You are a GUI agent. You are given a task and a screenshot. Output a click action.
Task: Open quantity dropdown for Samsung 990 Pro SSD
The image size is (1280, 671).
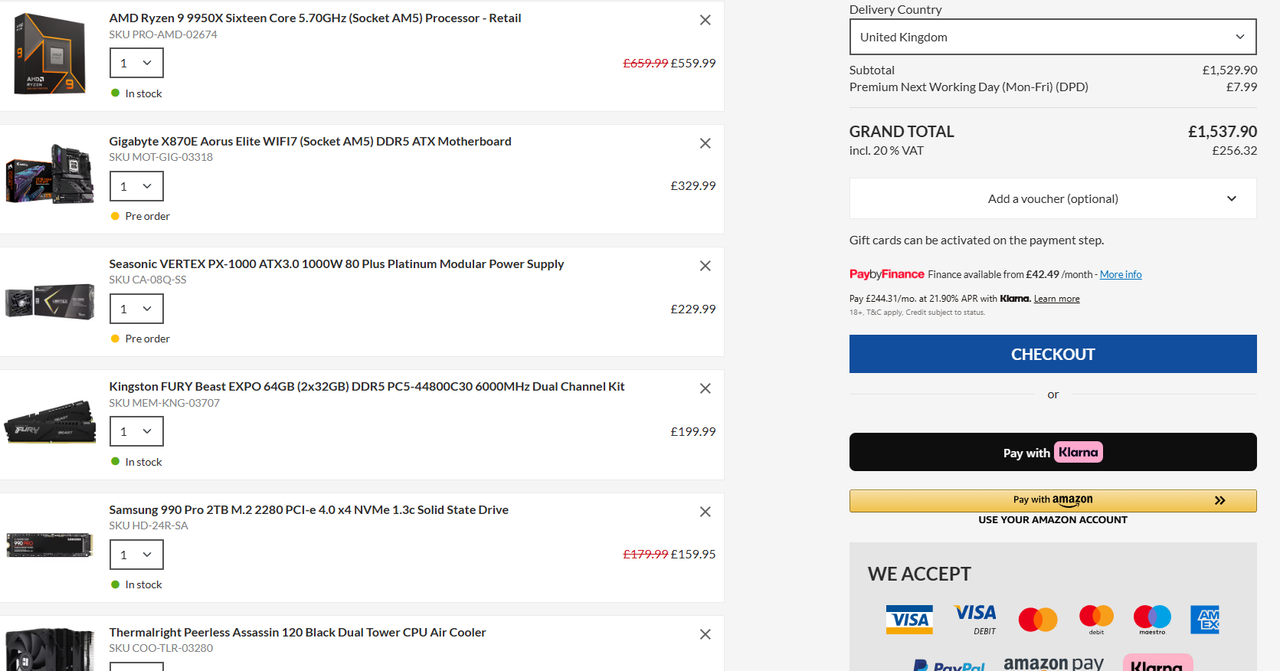136,555
